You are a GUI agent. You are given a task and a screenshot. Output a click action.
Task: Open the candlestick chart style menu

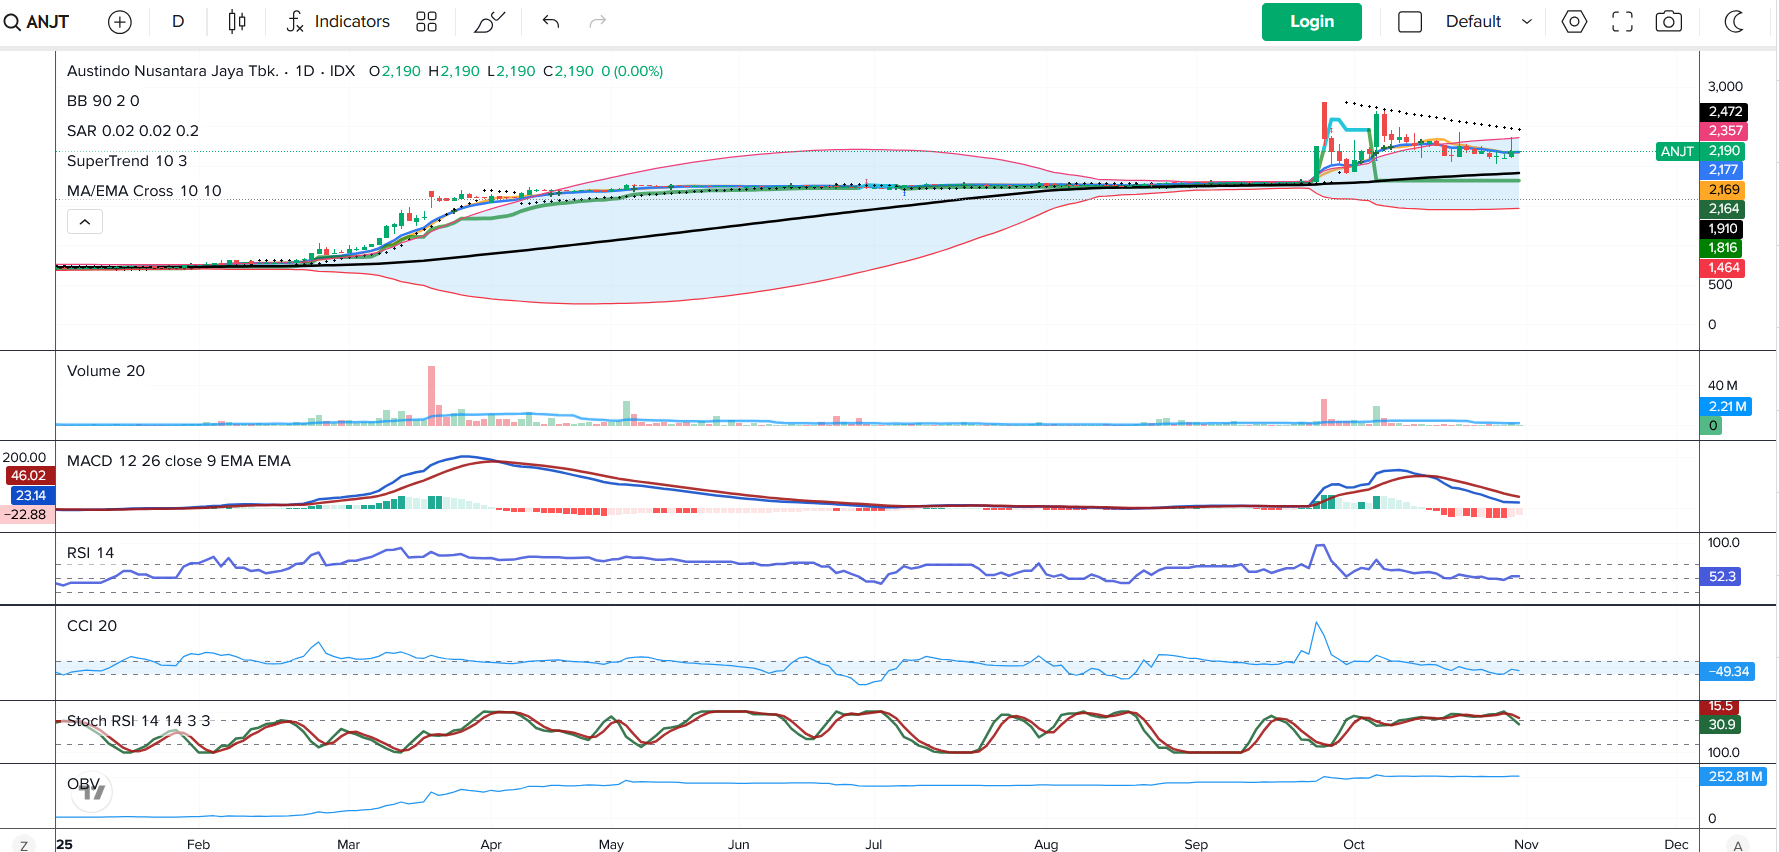click(x=237, y=22)
